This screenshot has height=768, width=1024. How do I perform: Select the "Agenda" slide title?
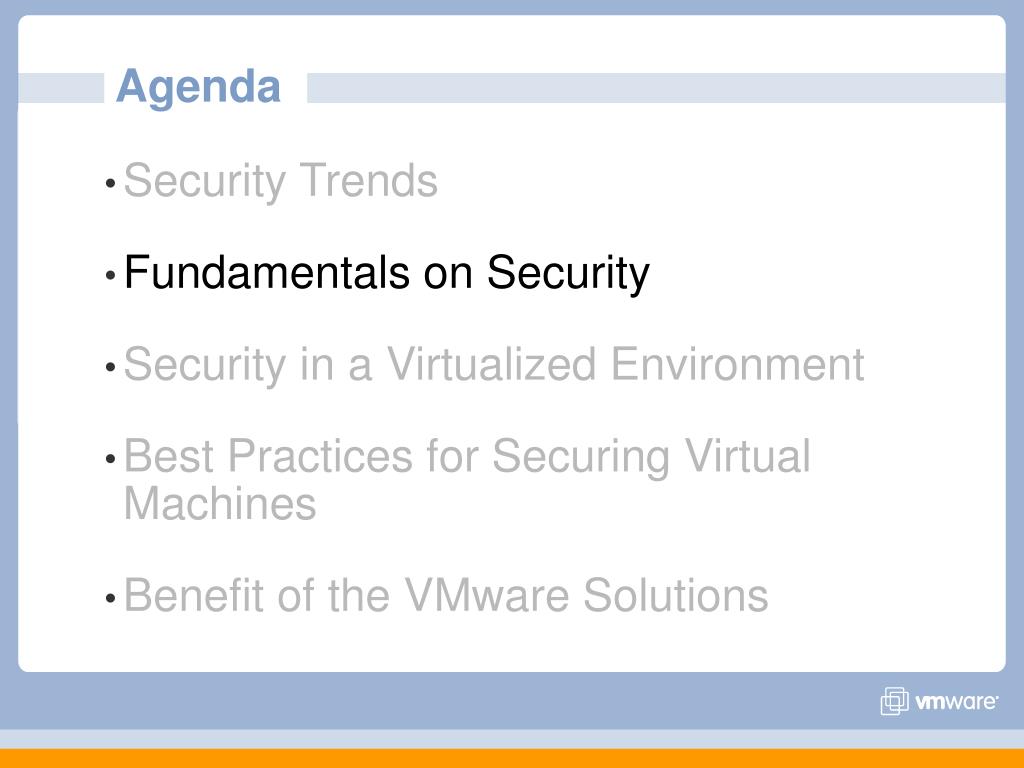click(x=199, y=88)
